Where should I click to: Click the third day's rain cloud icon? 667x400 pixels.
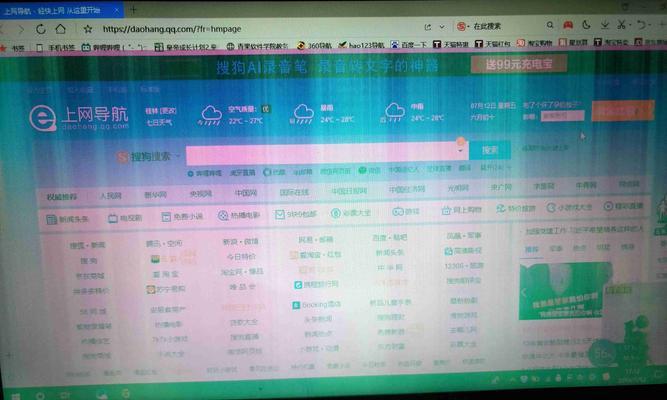point(393,112)
